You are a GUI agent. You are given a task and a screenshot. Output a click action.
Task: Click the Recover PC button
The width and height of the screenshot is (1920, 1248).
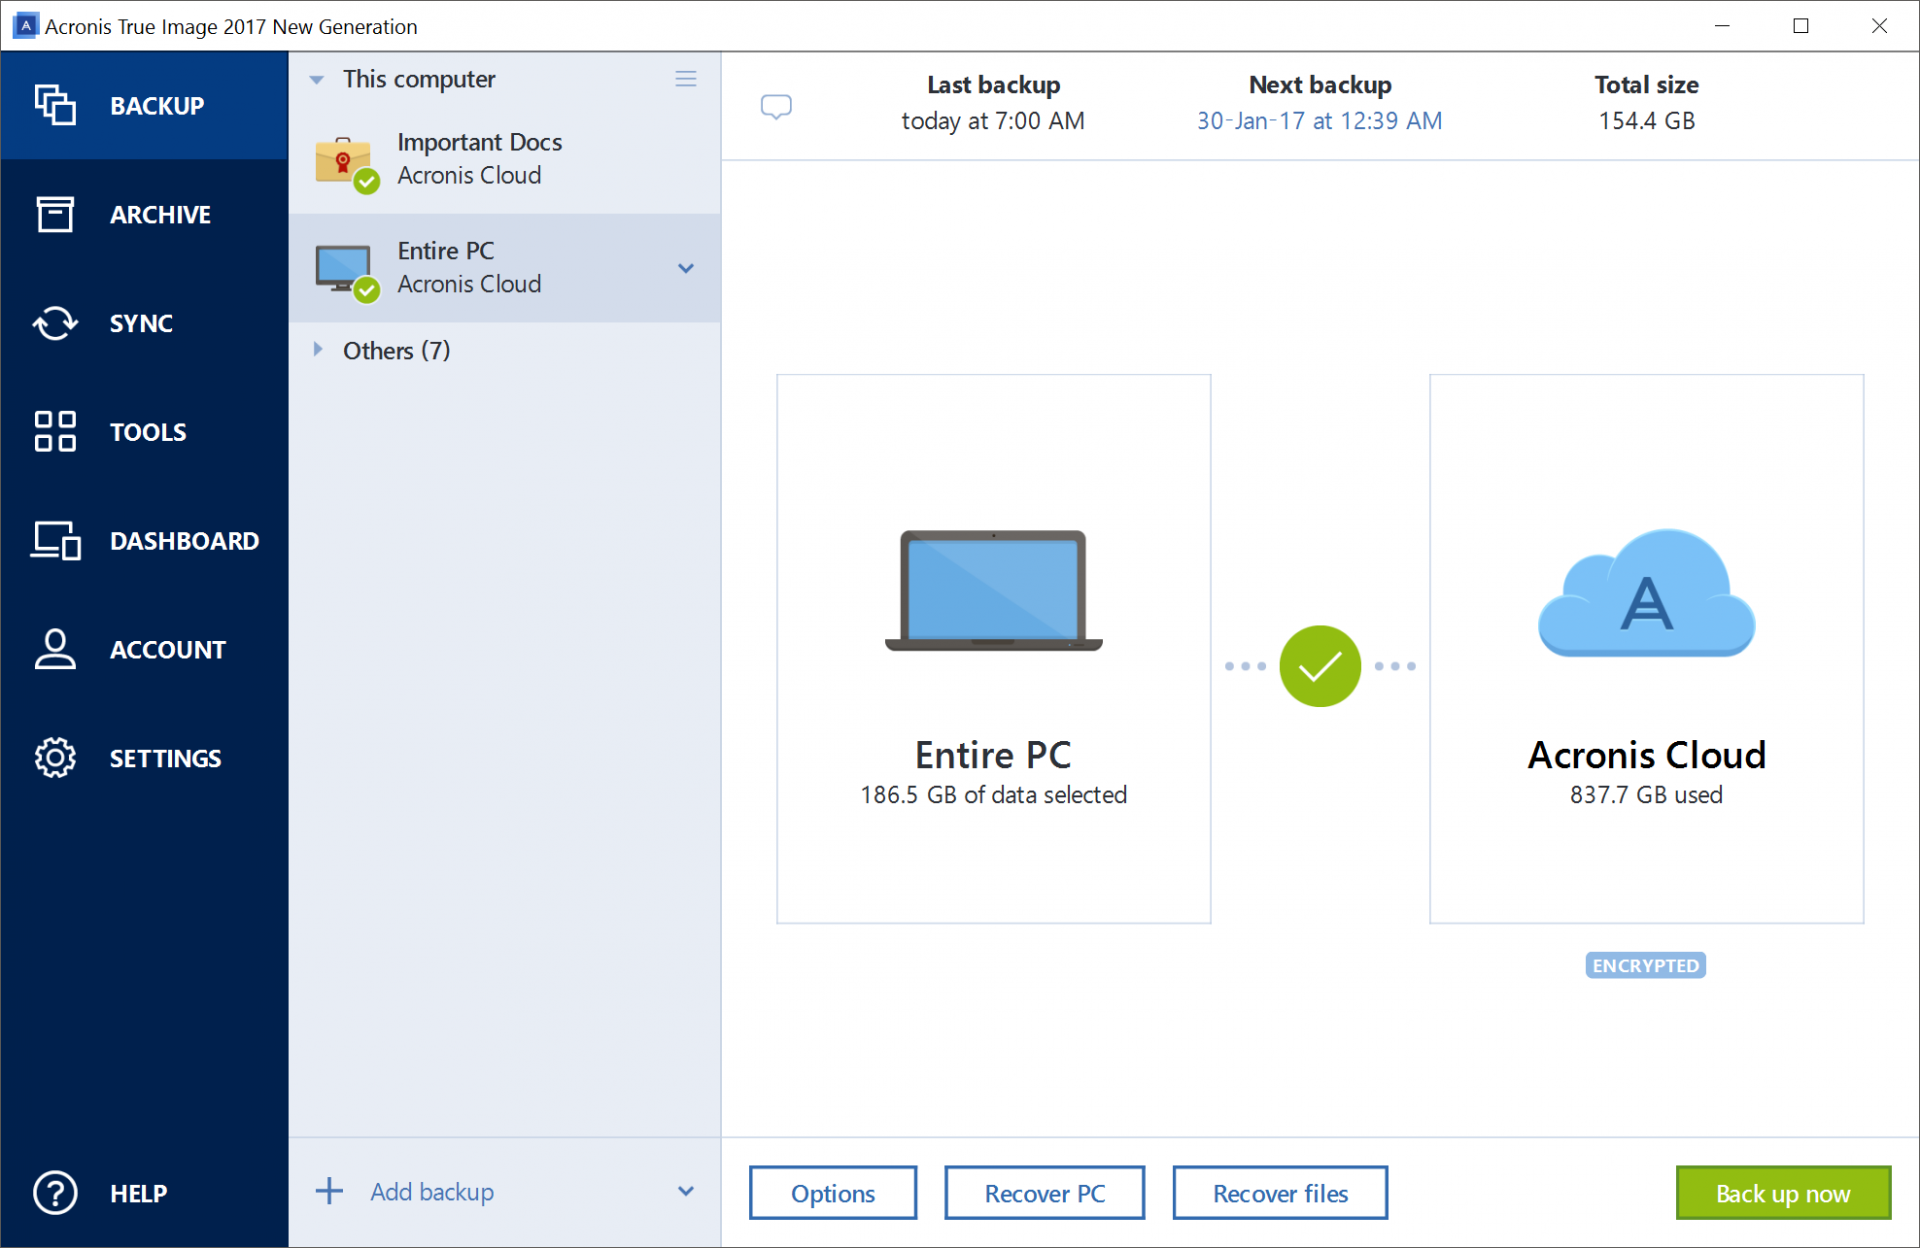click(x=1047, y=1192)
